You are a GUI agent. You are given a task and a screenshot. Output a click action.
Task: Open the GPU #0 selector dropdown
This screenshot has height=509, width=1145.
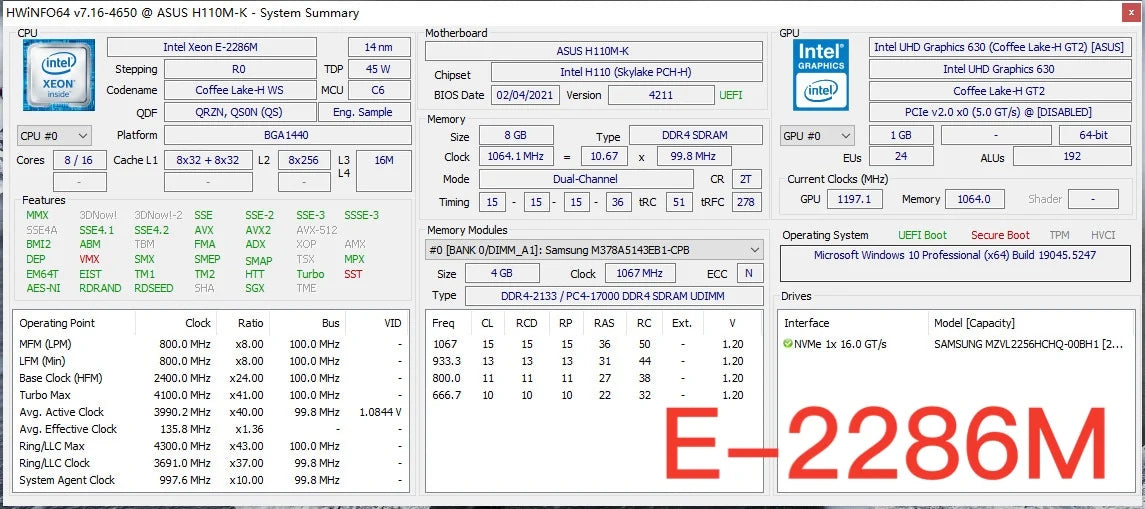point(817,136)
